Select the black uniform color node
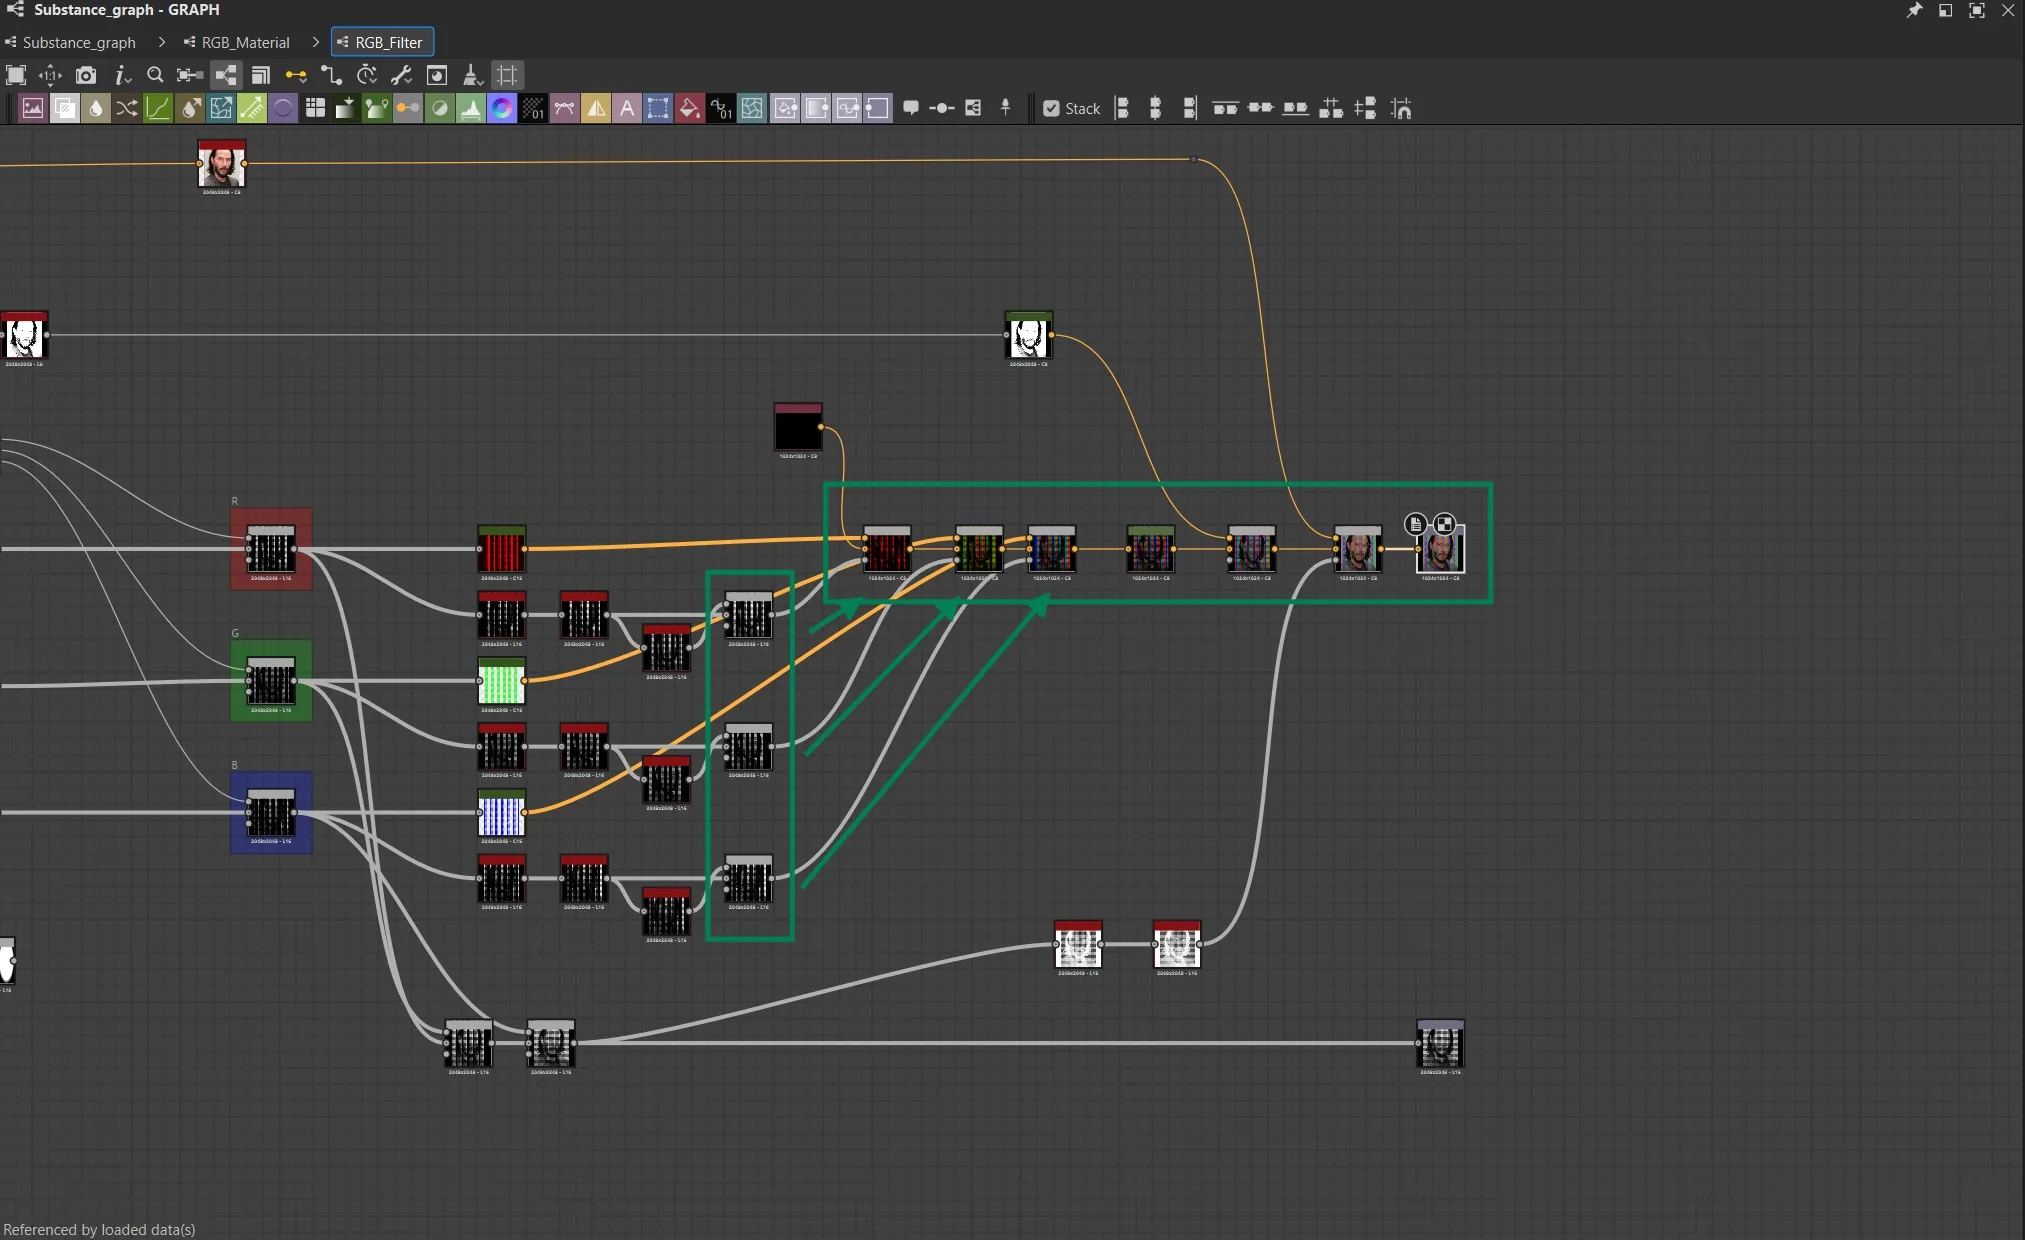 point(798,428)
